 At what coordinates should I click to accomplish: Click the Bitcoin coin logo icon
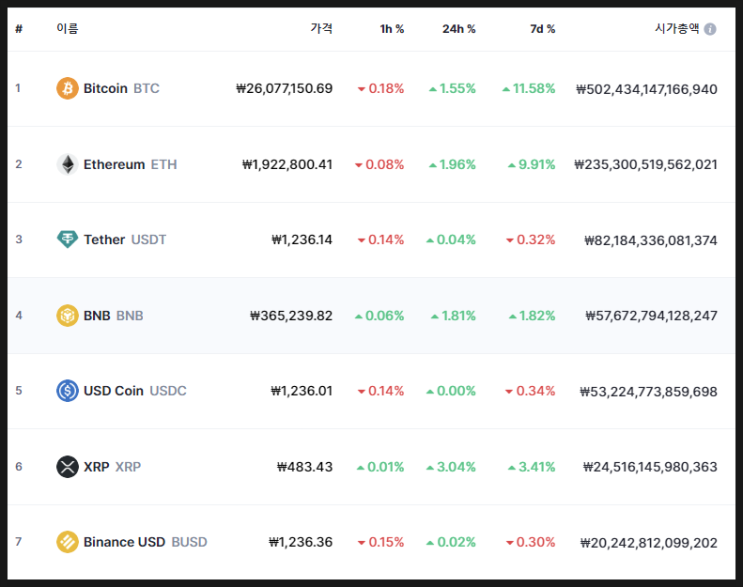[x=67, y=88]
